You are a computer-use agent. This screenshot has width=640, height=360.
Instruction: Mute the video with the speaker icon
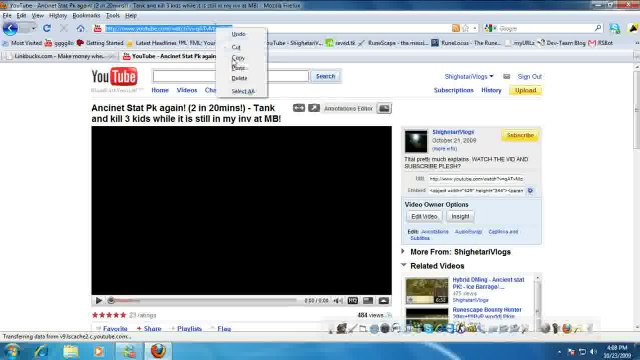[338, 301]
